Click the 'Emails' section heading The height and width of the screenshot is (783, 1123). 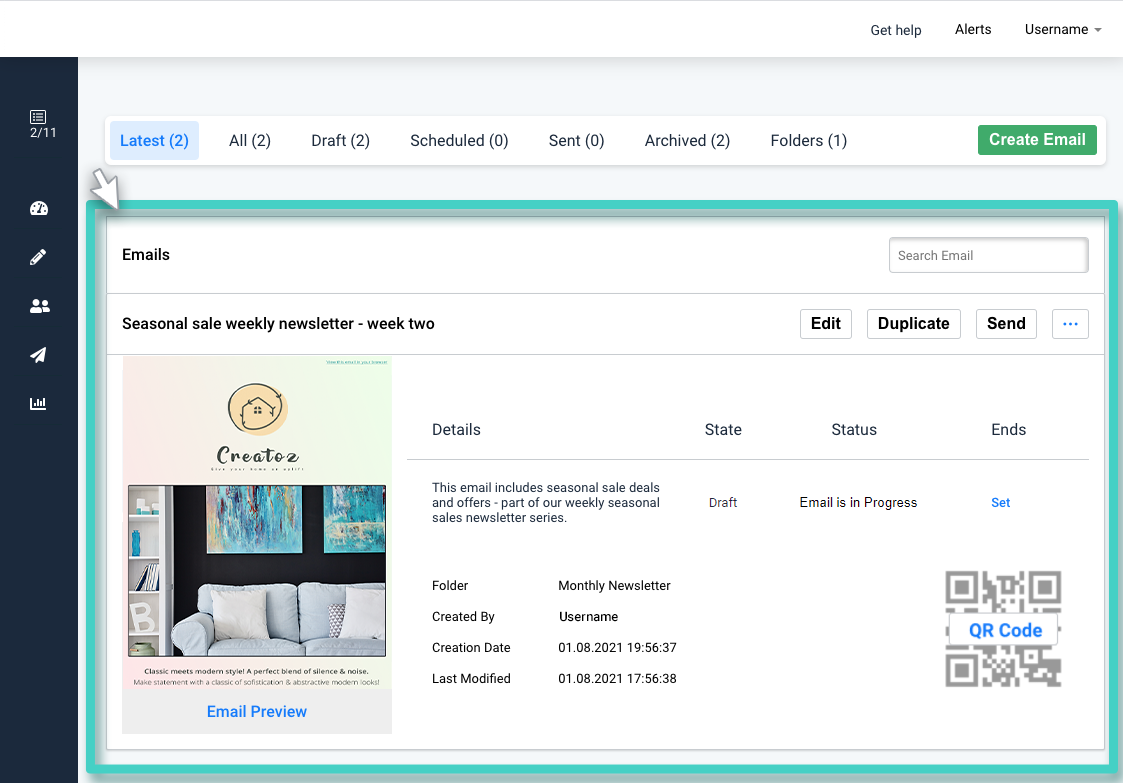tap(145, 255)
